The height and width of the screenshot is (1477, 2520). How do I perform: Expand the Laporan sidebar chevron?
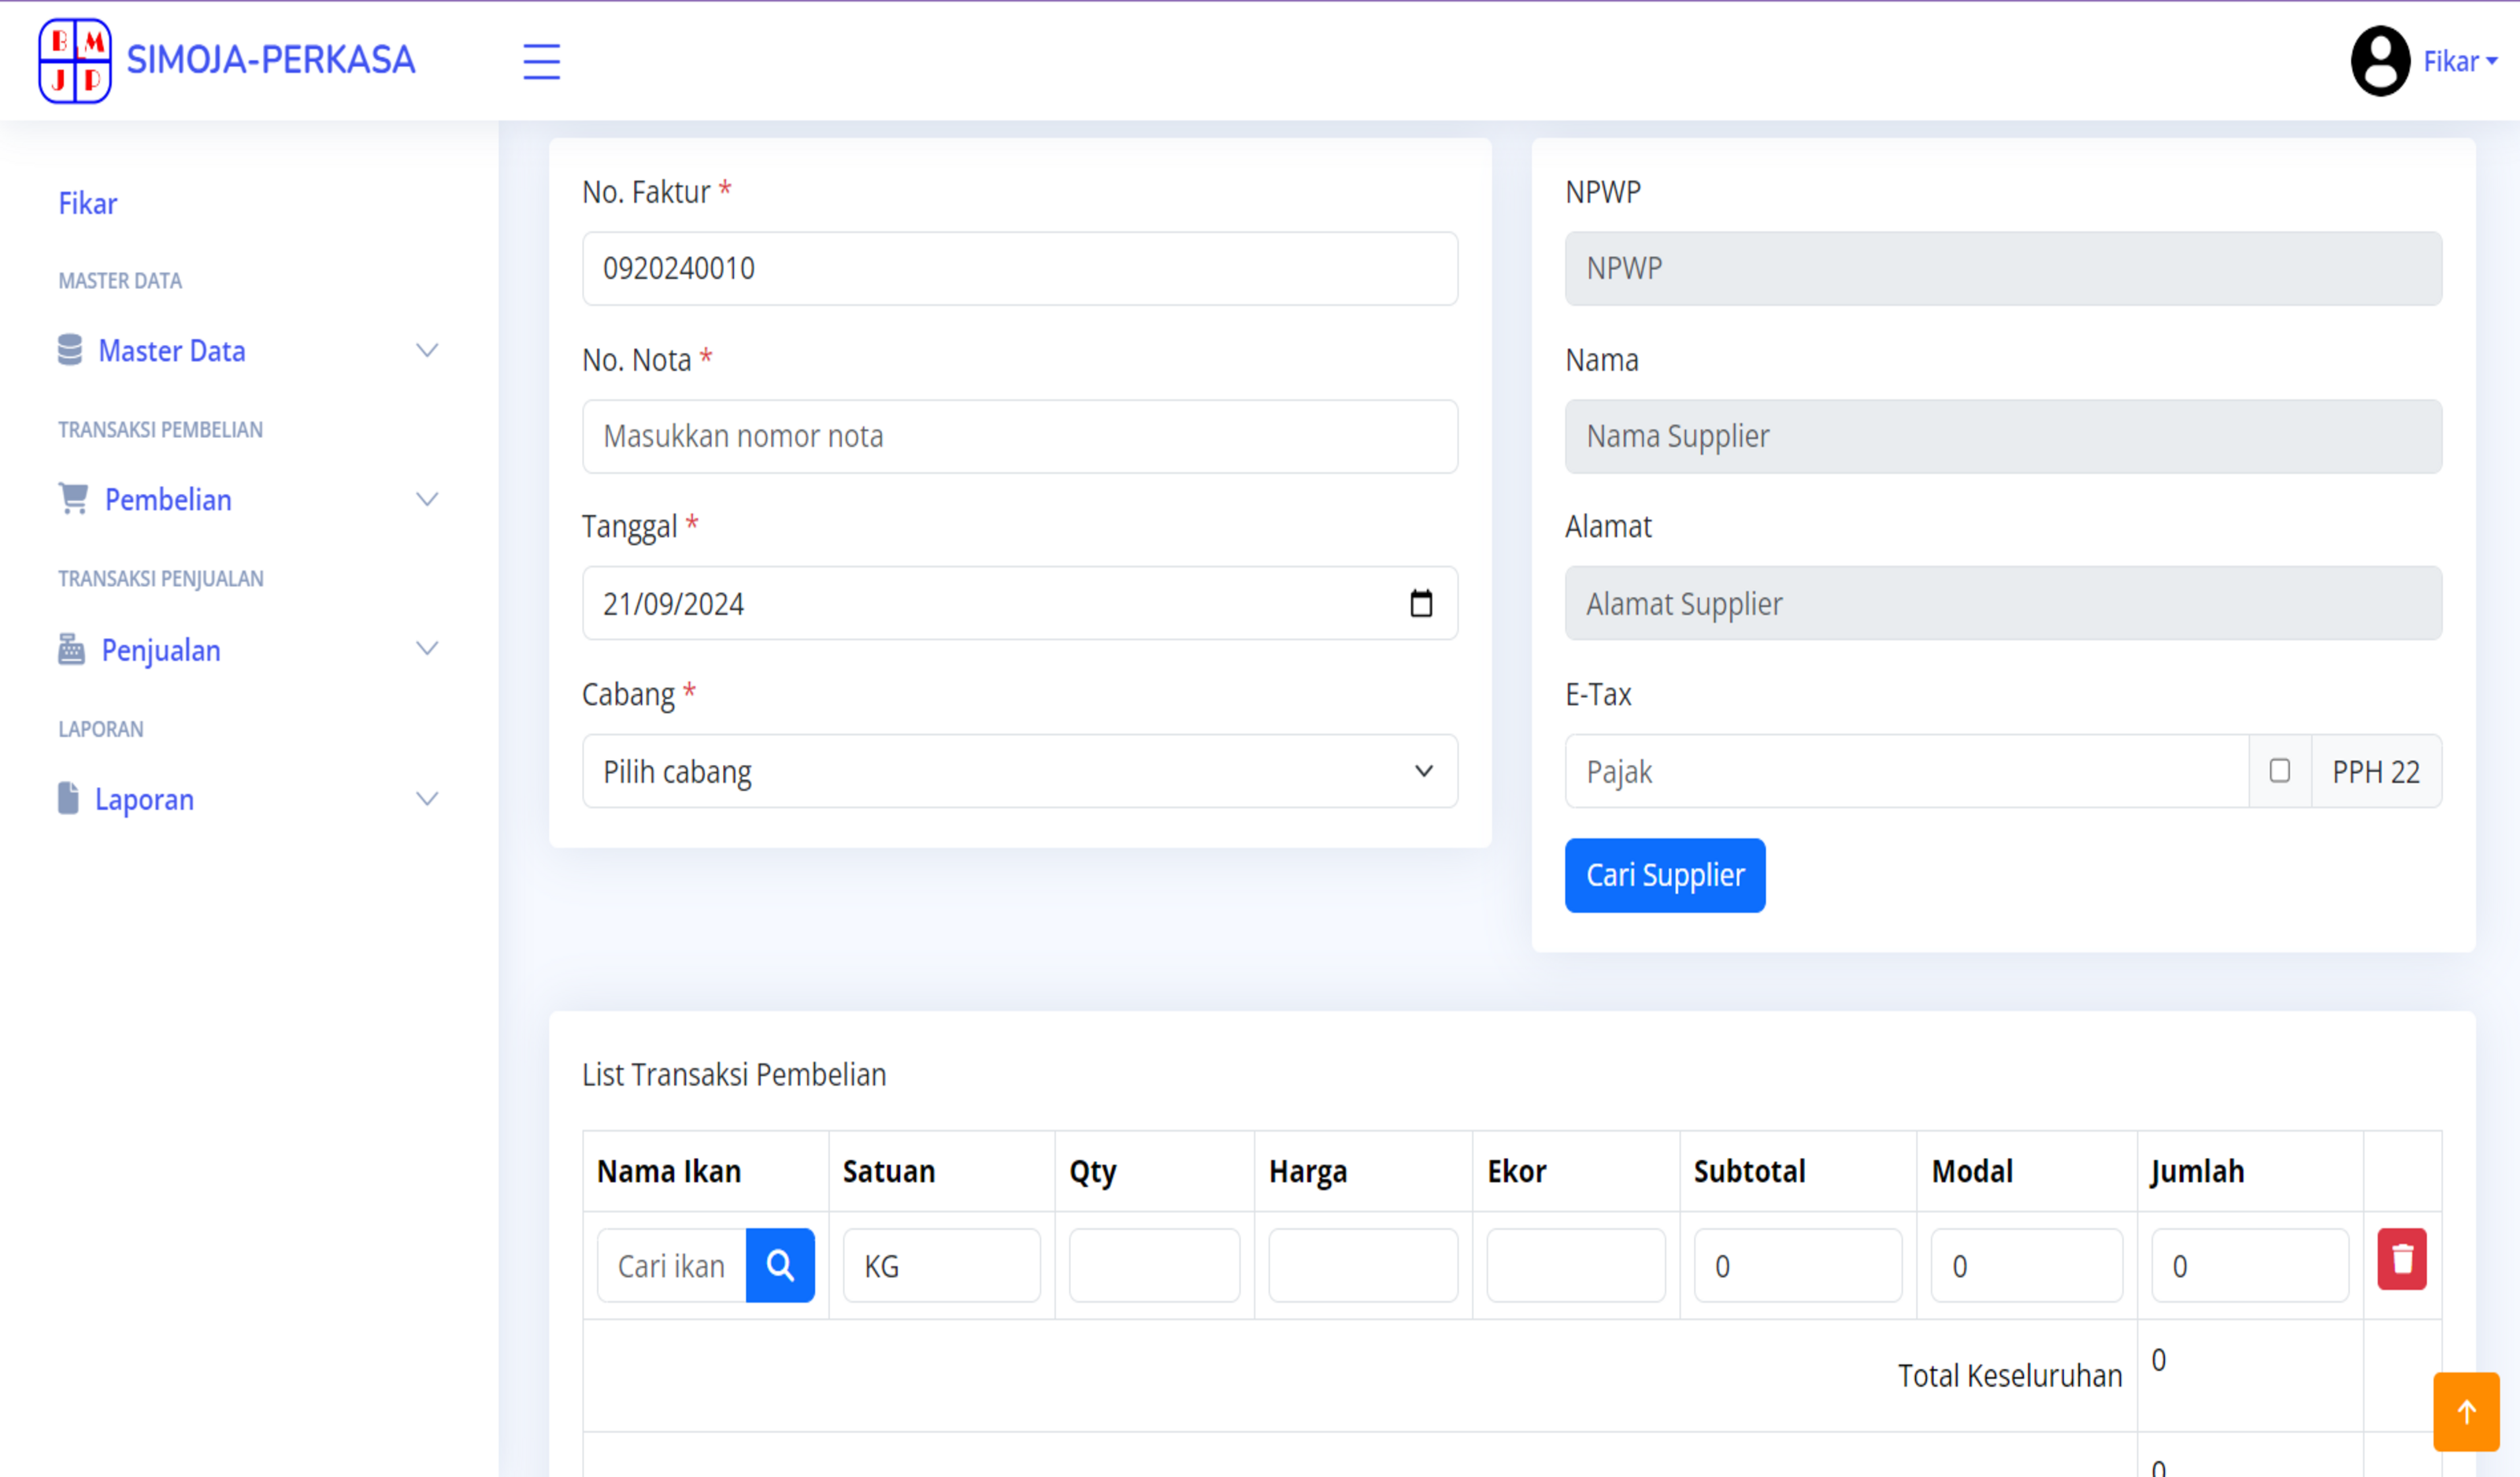(427, 798)
